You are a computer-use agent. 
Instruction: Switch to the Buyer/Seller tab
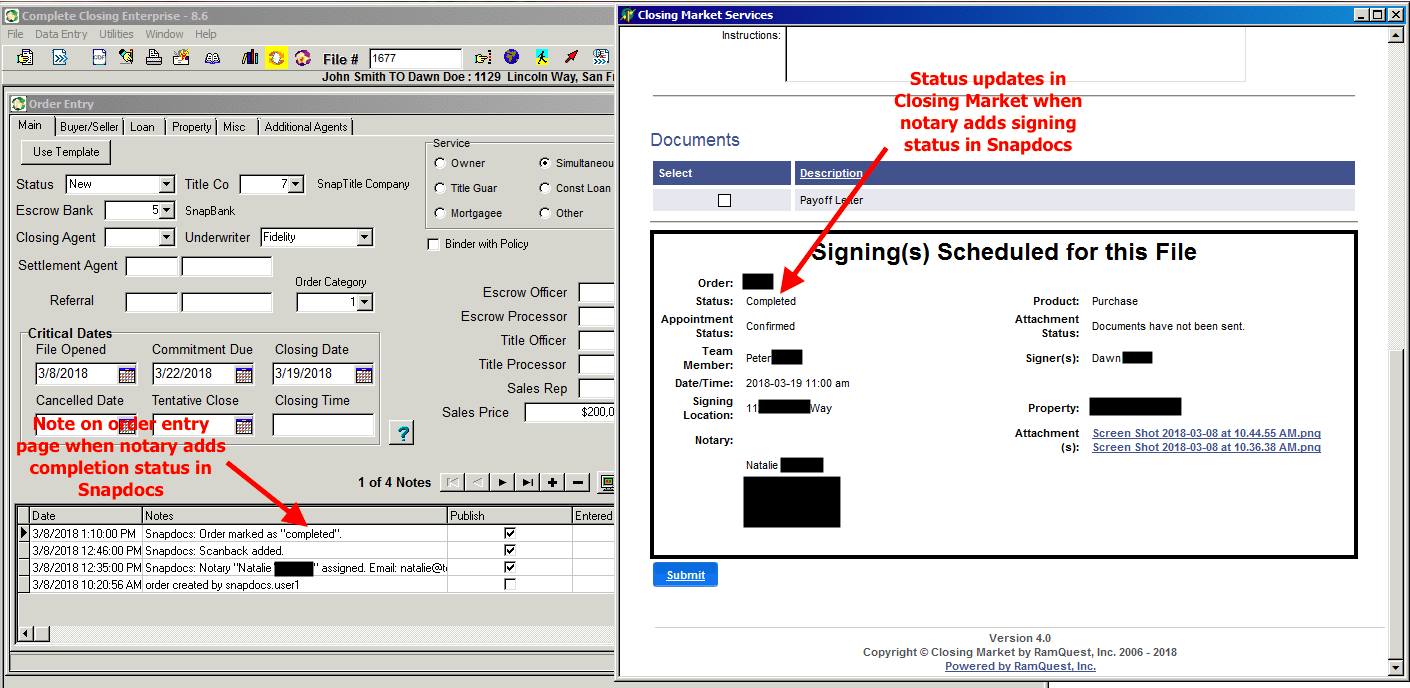[89, 127]
